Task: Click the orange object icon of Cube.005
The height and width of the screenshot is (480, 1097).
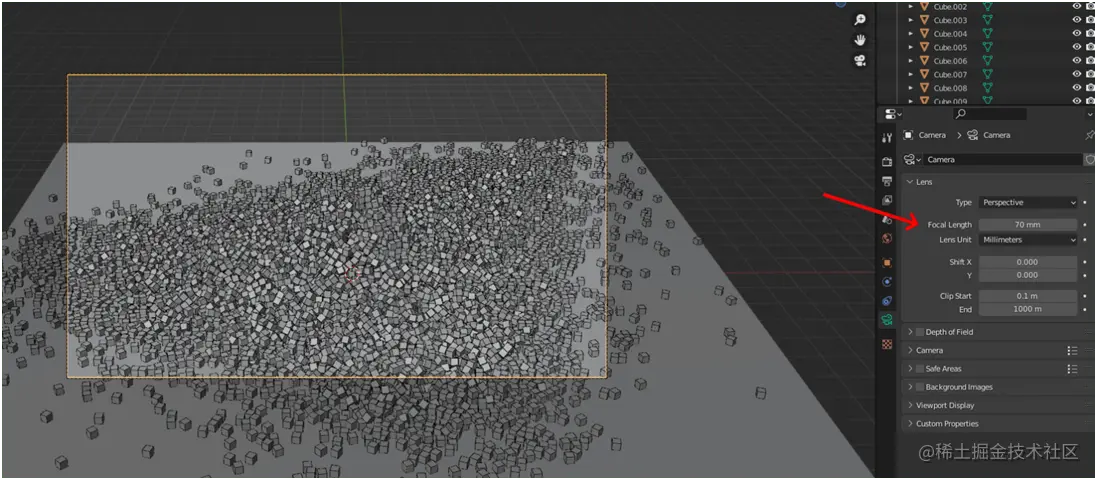Action: tap(924, 48)
